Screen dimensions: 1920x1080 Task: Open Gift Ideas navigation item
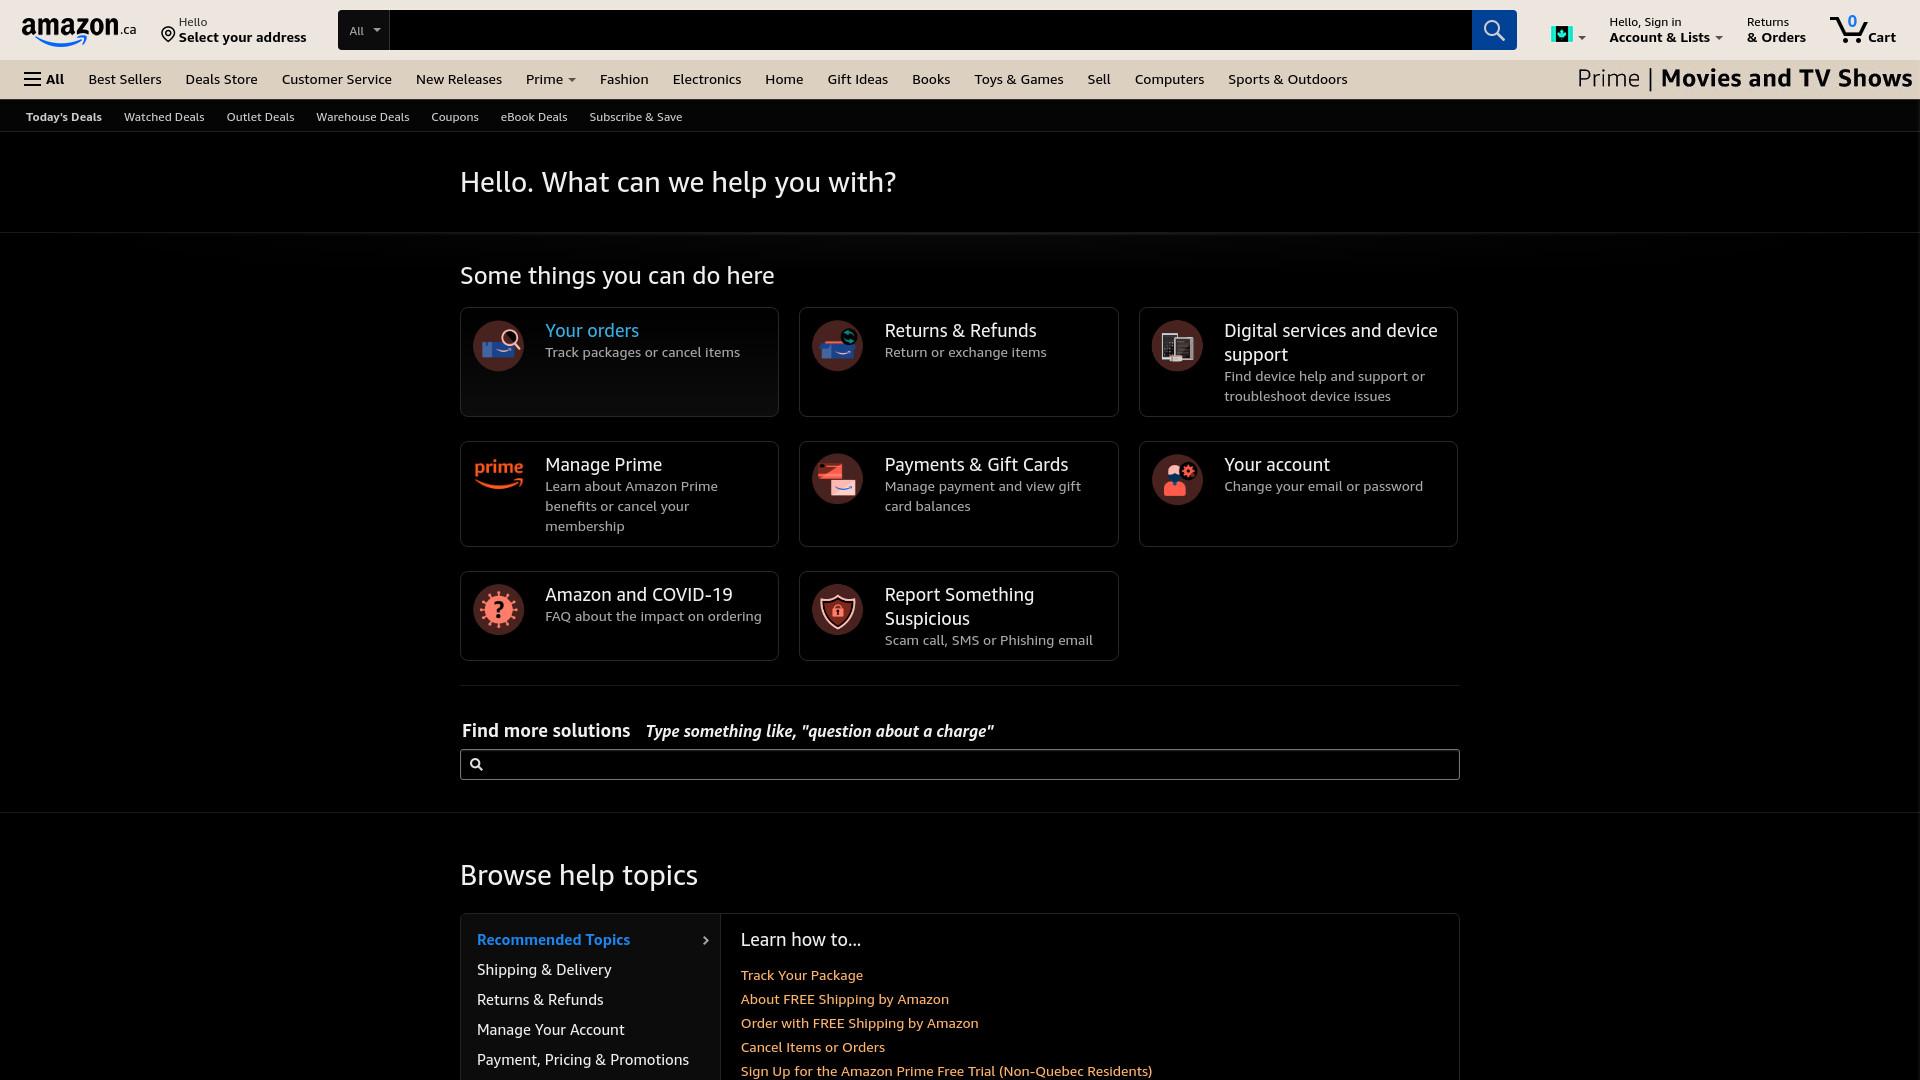(x=857, y=79)
